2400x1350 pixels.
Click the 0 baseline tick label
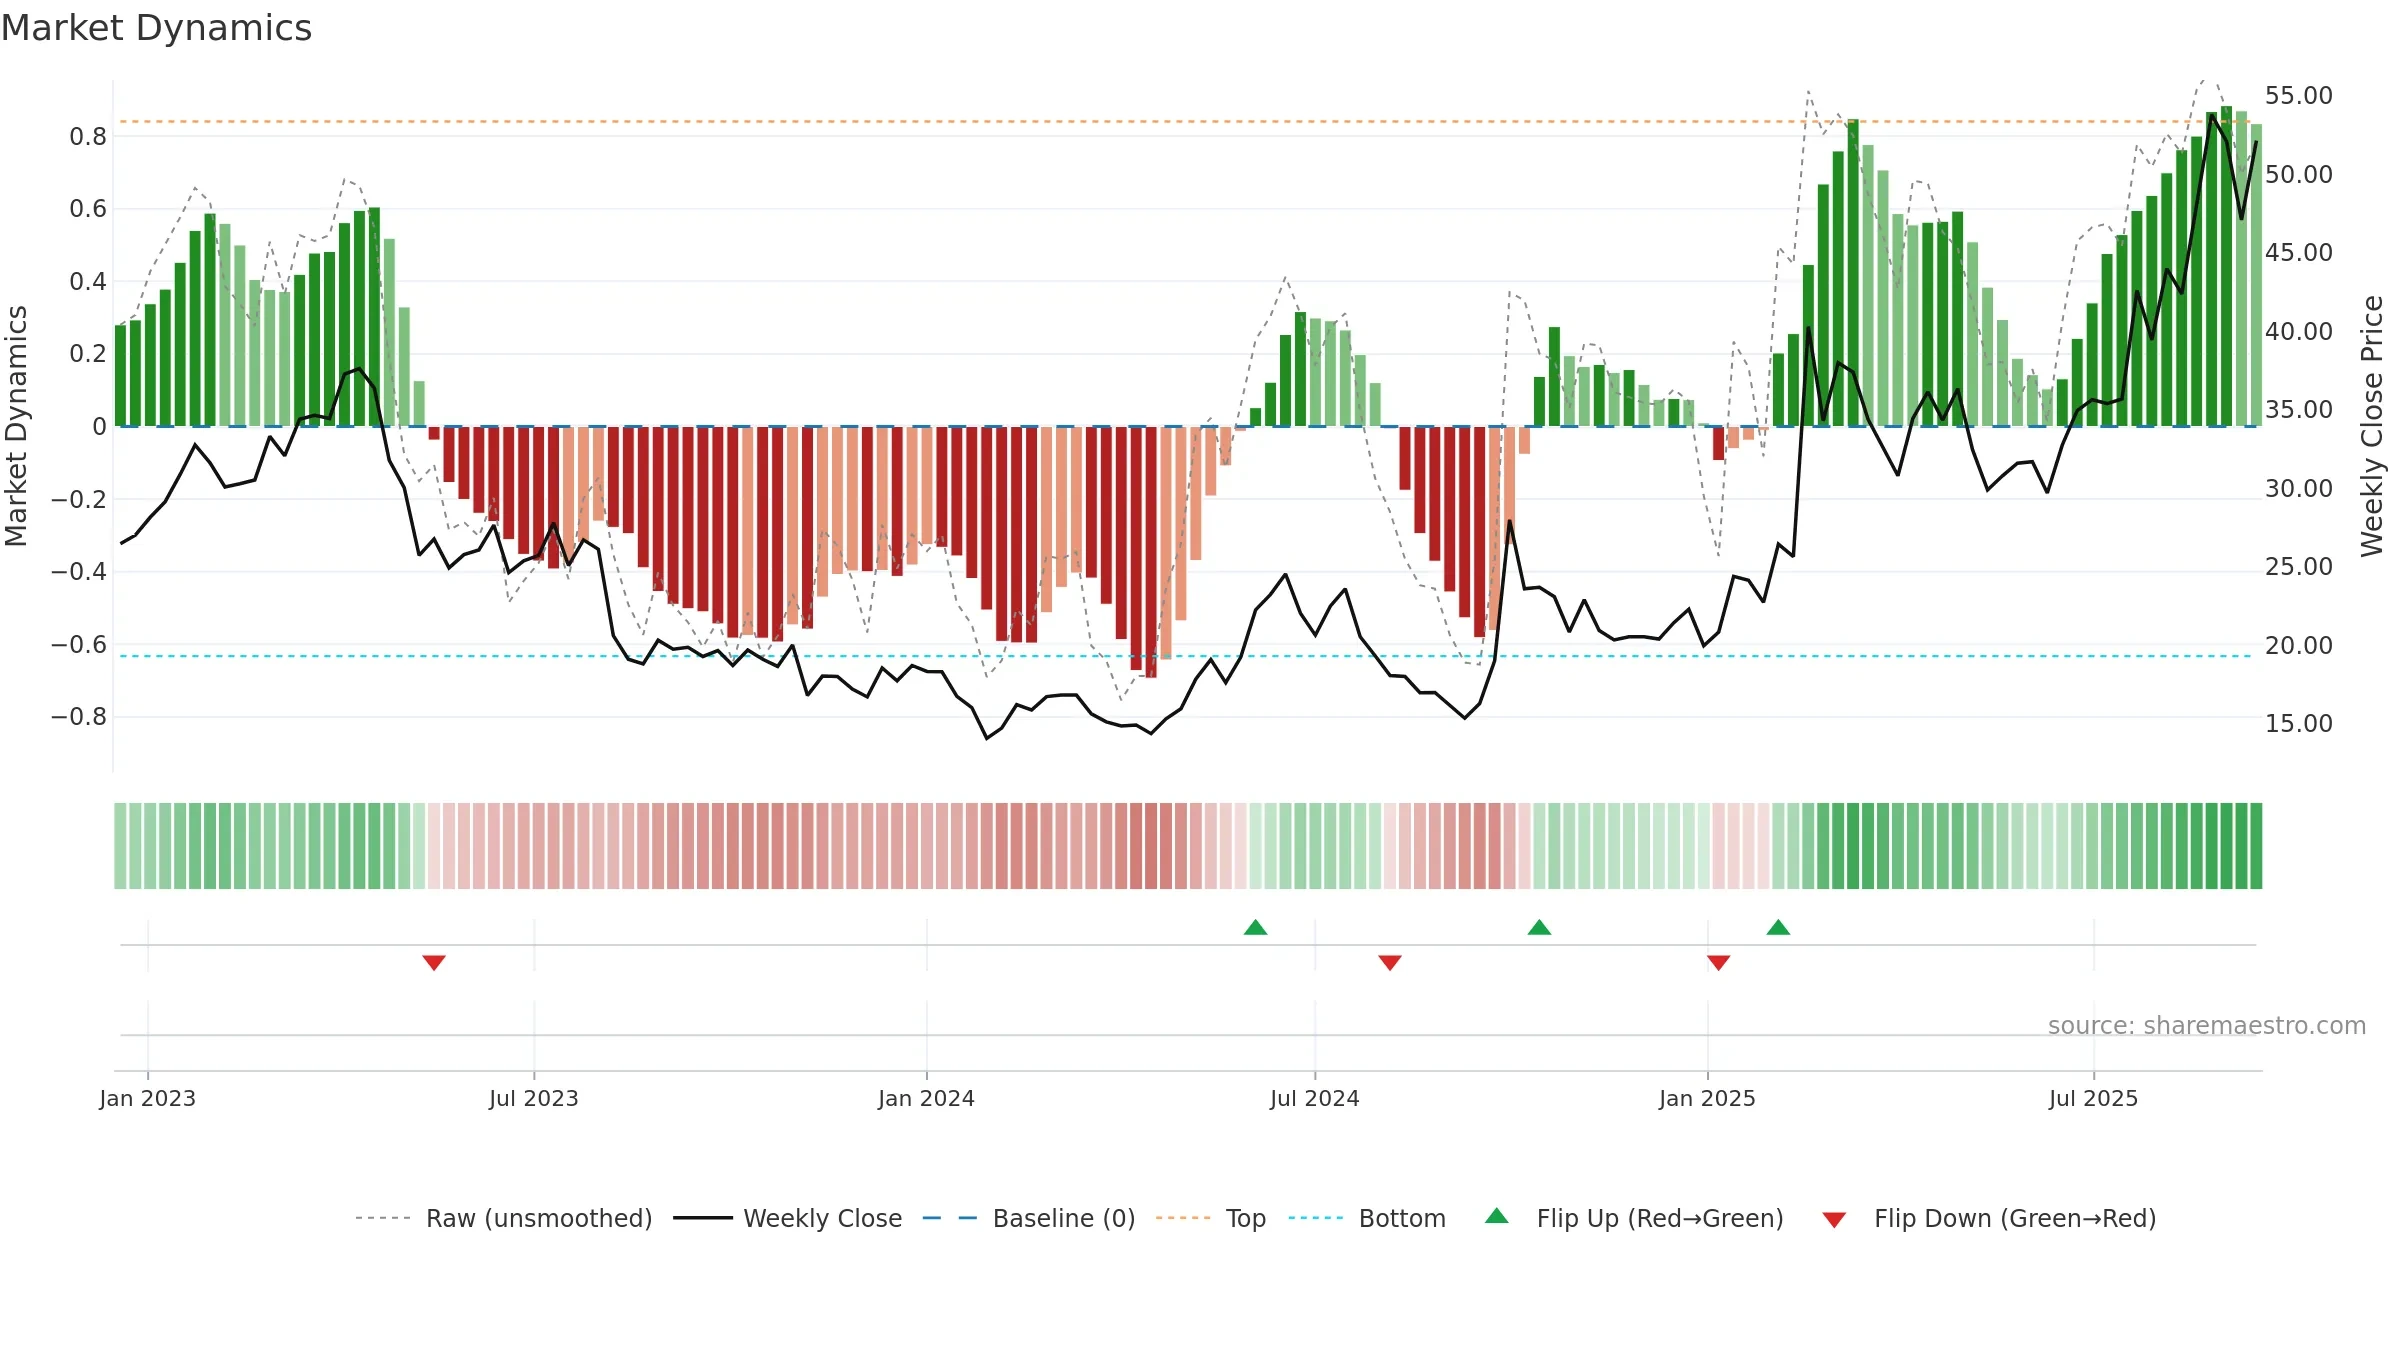click(x=99, y=427)
